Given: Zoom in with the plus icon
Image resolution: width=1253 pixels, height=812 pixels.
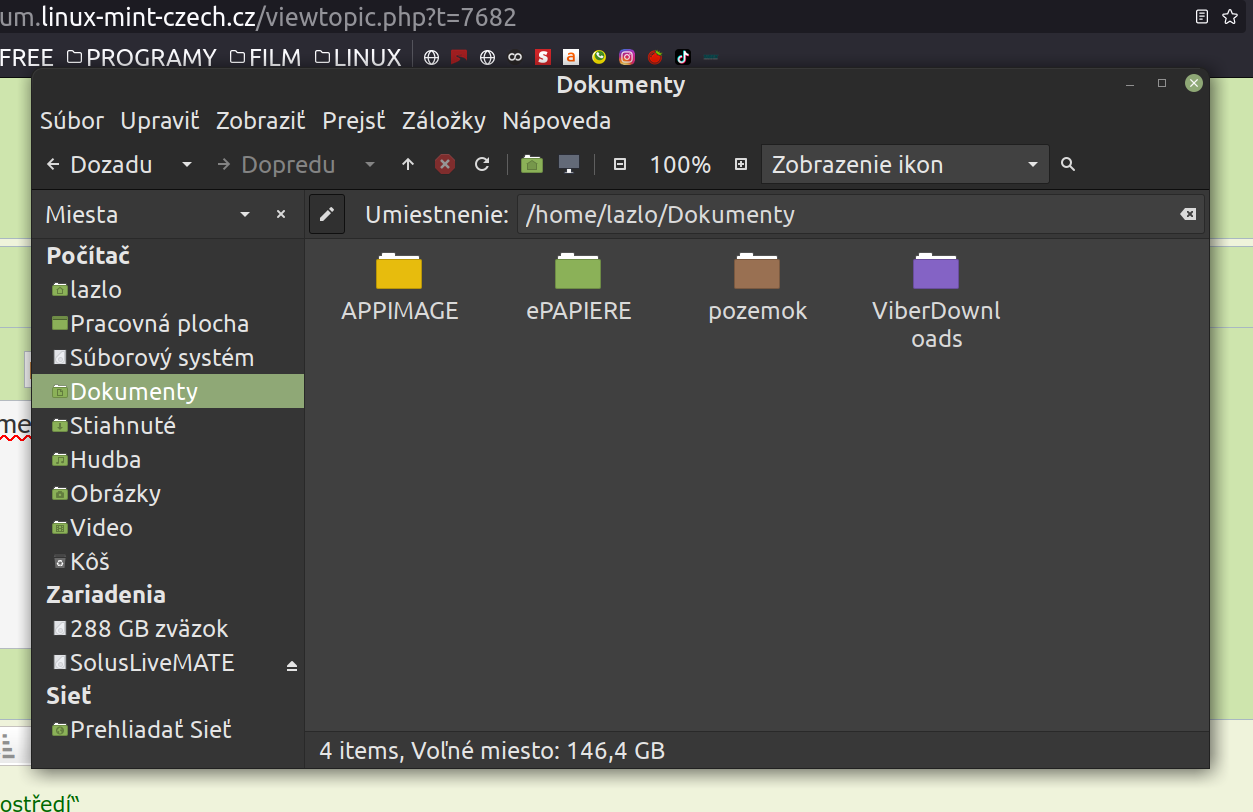Looking at the screenshot, I should coord(741,165).
